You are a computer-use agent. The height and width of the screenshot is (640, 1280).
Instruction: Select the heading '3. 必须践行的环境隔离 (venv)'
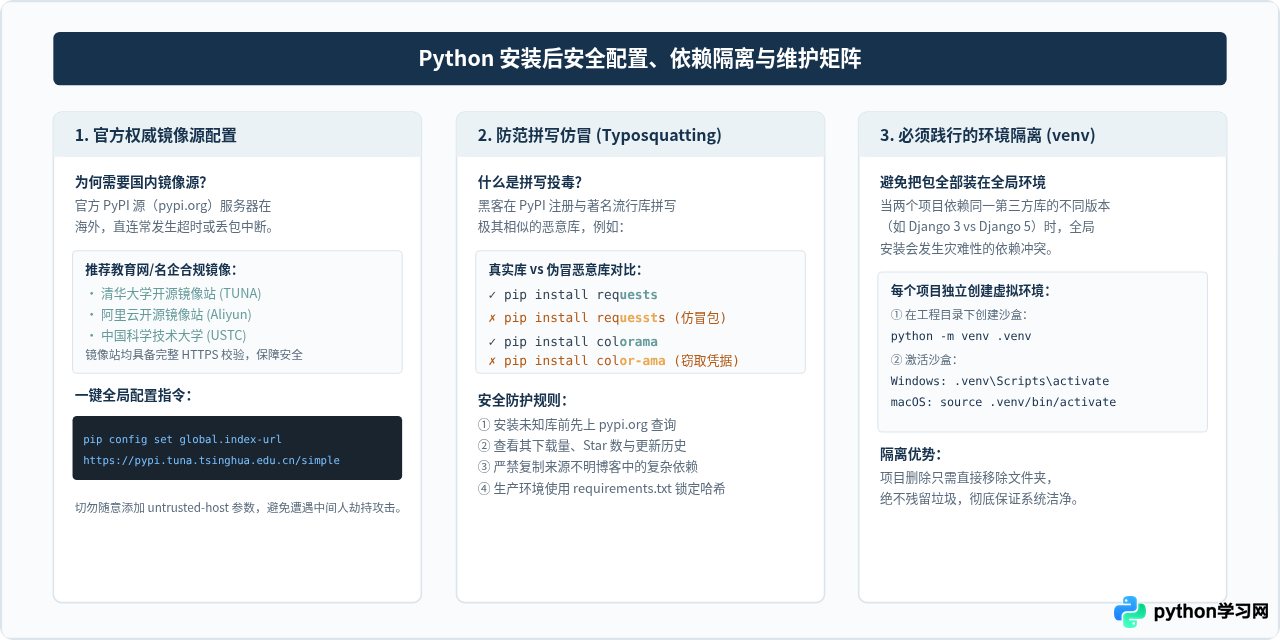point(987,136)
